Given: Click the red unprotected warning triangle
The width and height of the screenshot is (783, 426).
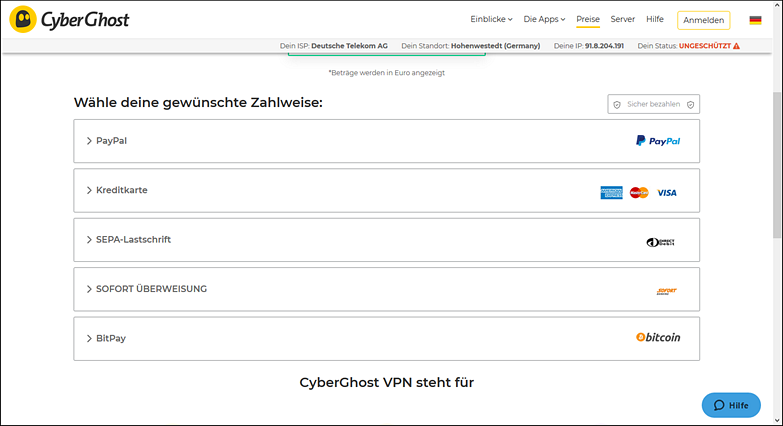Looking at the screenshot, I should coord(736,45).
